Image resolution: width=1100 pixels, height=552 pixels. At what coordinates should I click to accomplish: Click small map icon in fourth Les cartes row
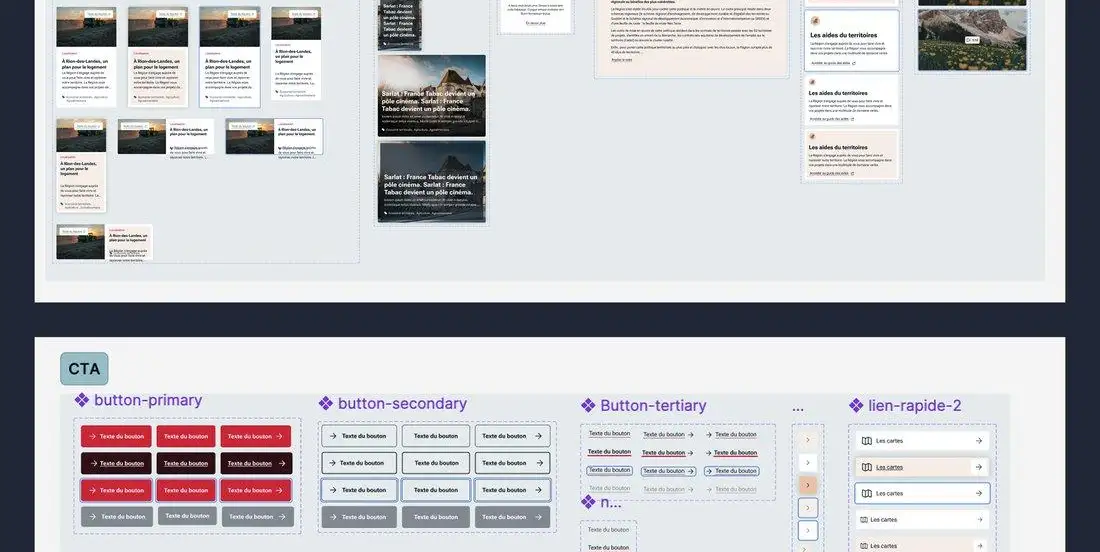(x=864, y=520)
